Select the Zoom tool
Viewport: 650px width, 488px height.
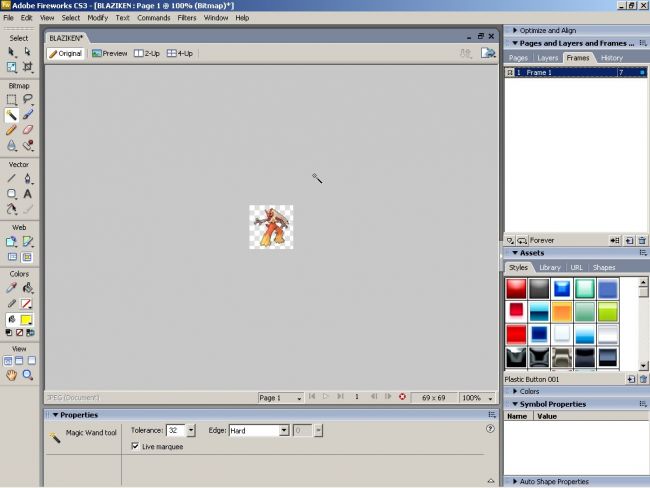point(27,375)
